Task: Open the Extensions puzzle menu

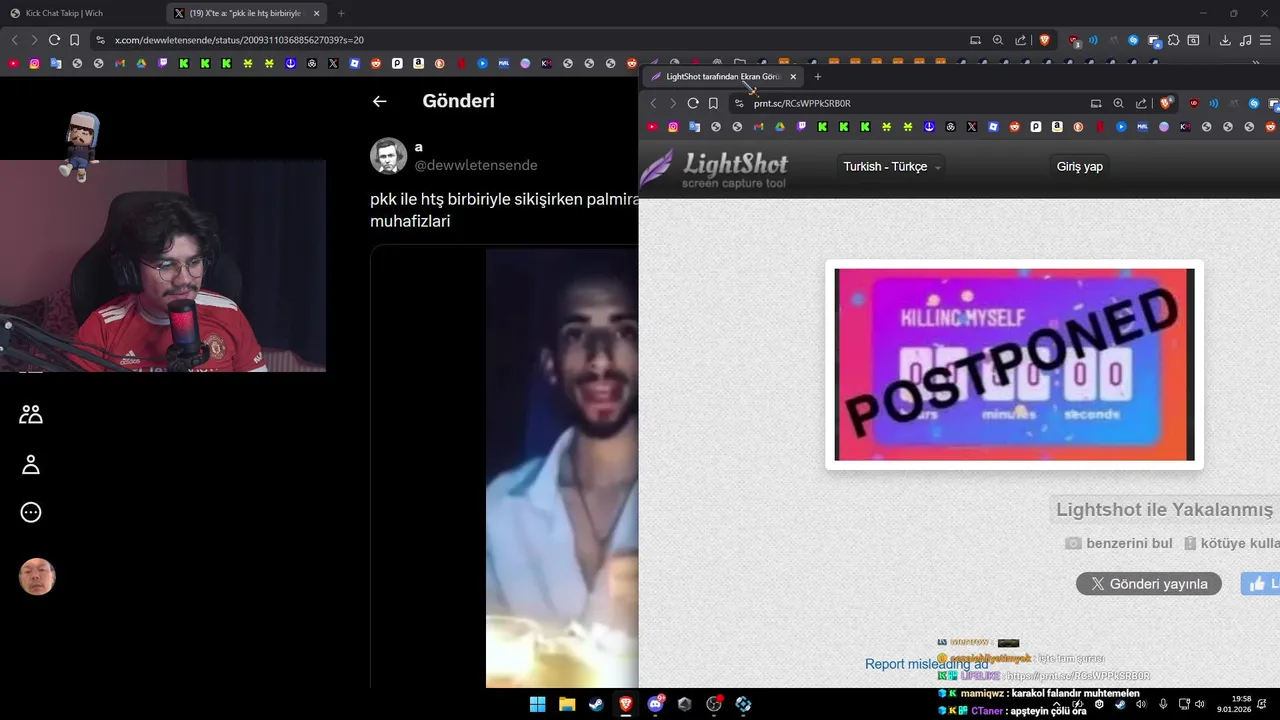Action: click(1173, 40)
